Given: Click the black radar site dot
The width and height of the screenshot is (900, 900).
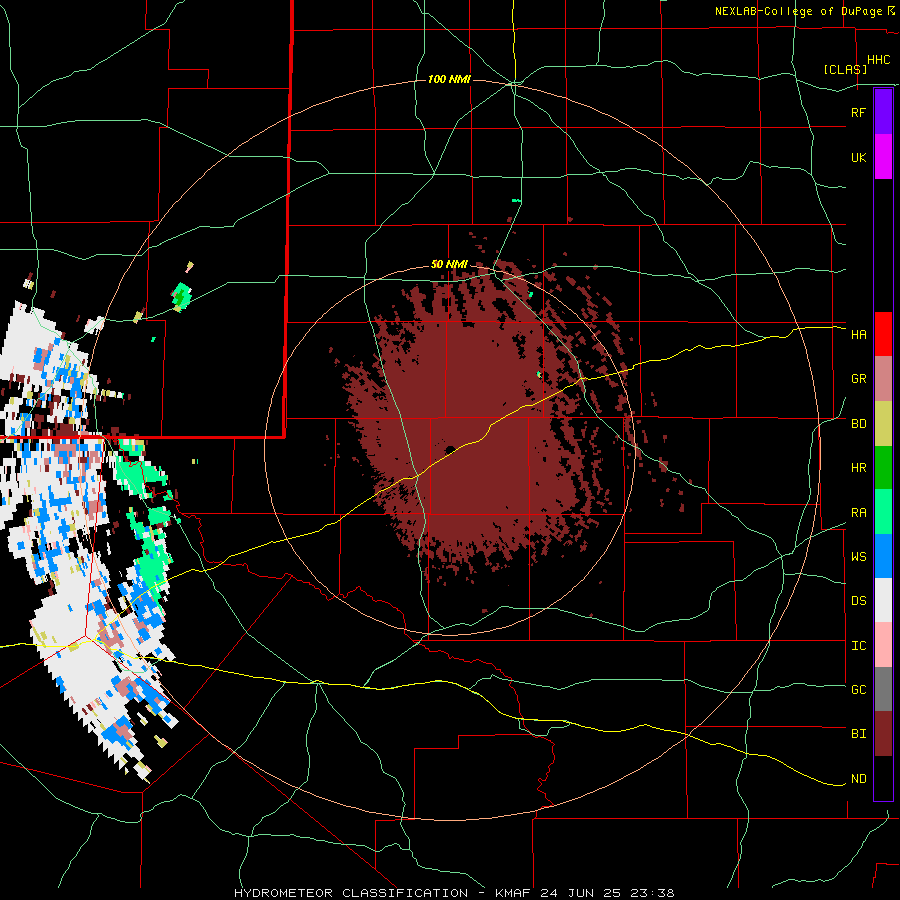Looking at the screenshot, I should [450, 449].
